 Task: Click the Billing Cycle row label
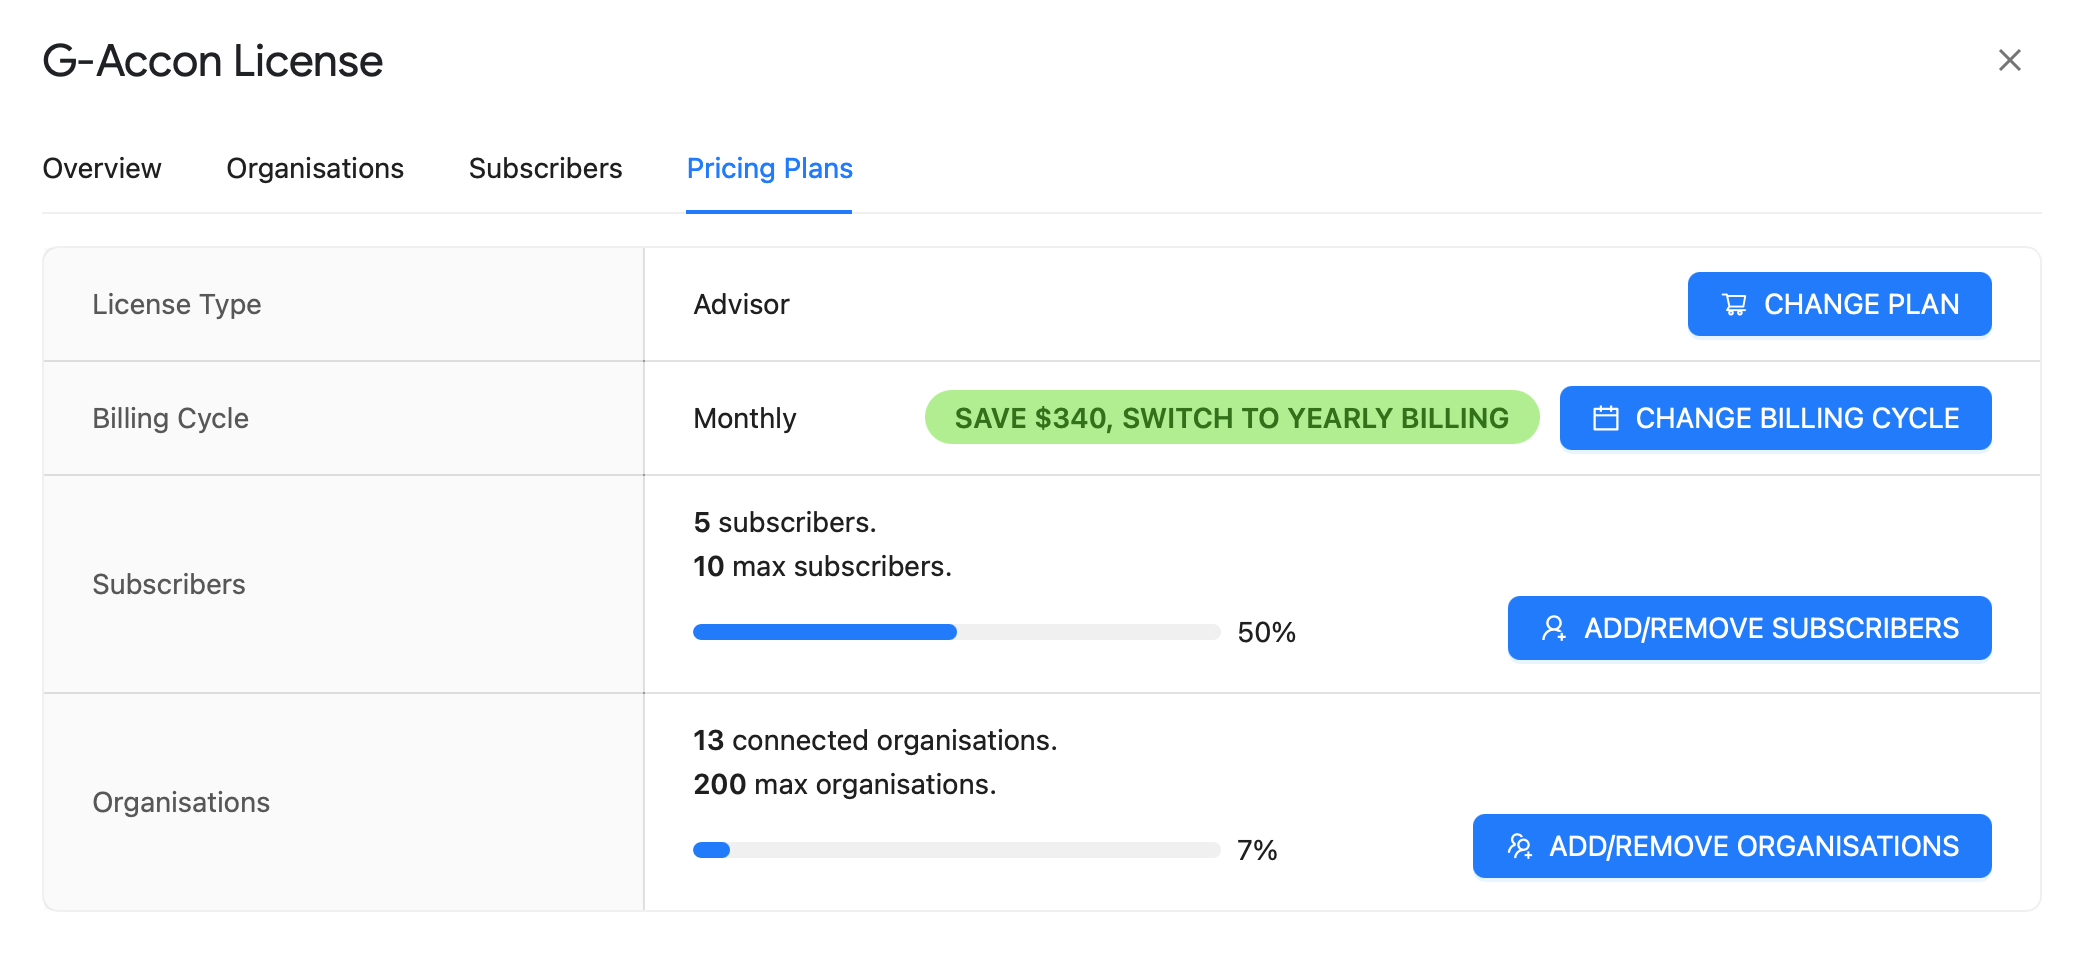[x=171, y=418]
